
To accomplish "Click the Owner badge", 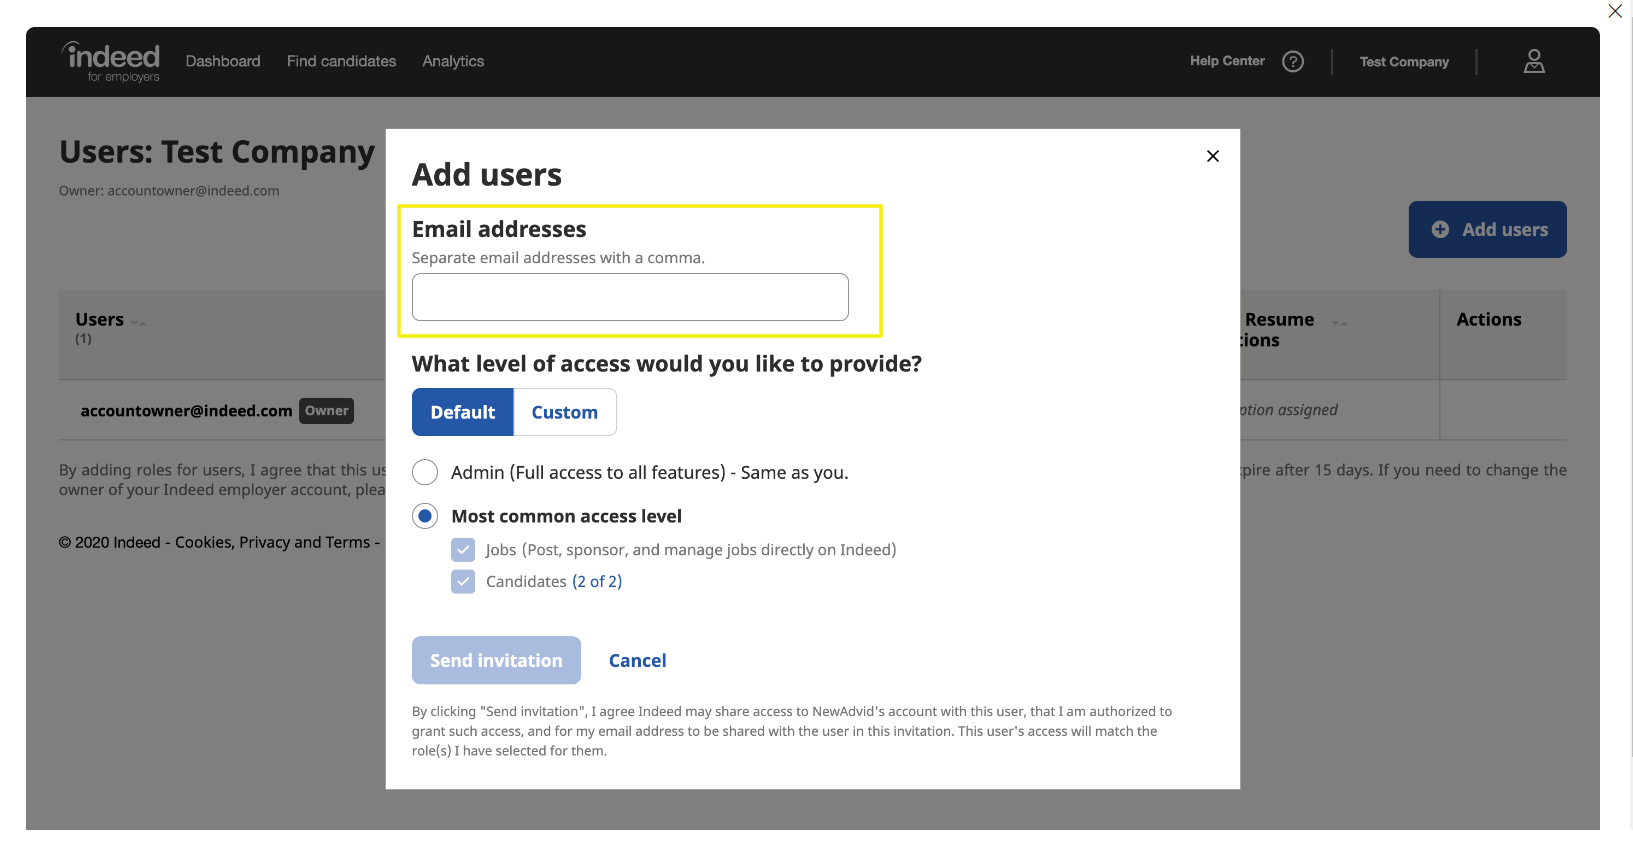I will (326, 411).
